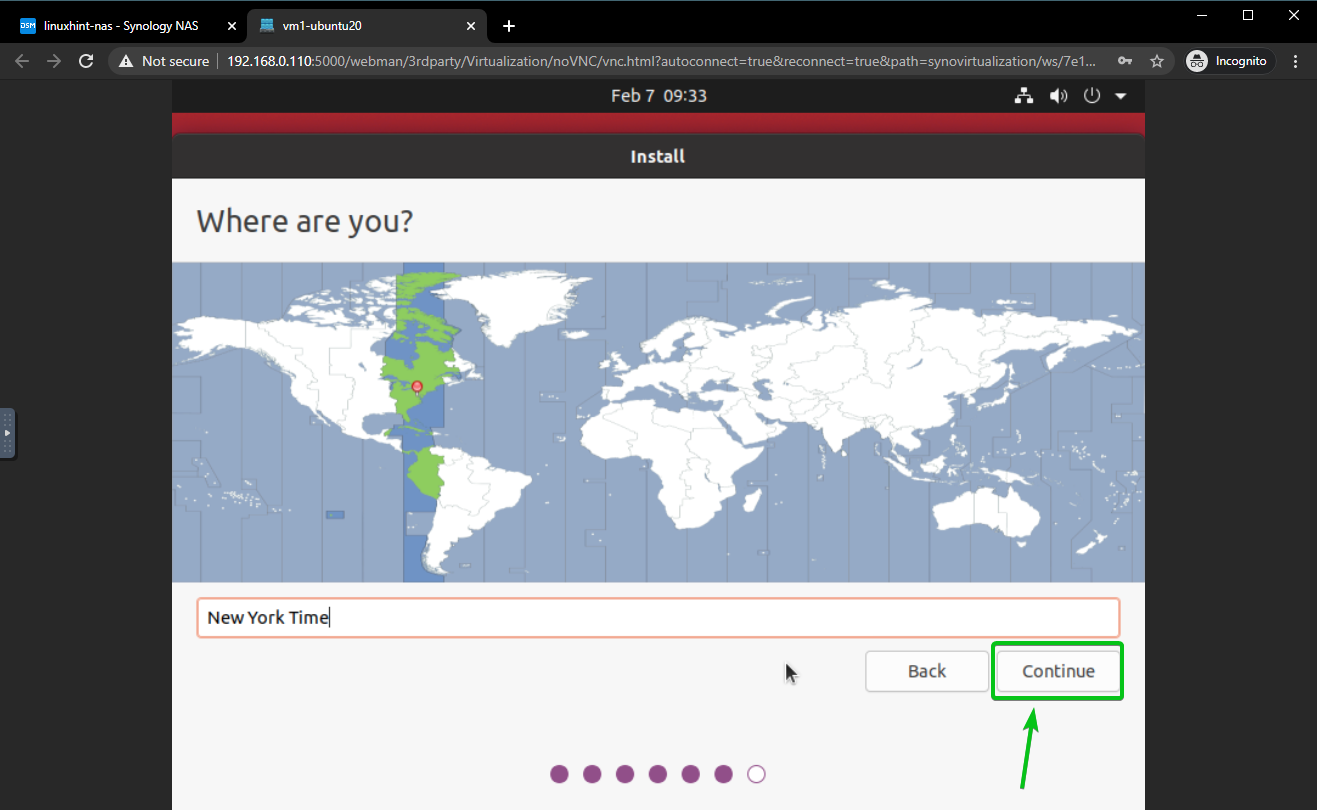Expand the Ubuntu system menu arrow
The image size is (1317, 810).
(1120, 96)
